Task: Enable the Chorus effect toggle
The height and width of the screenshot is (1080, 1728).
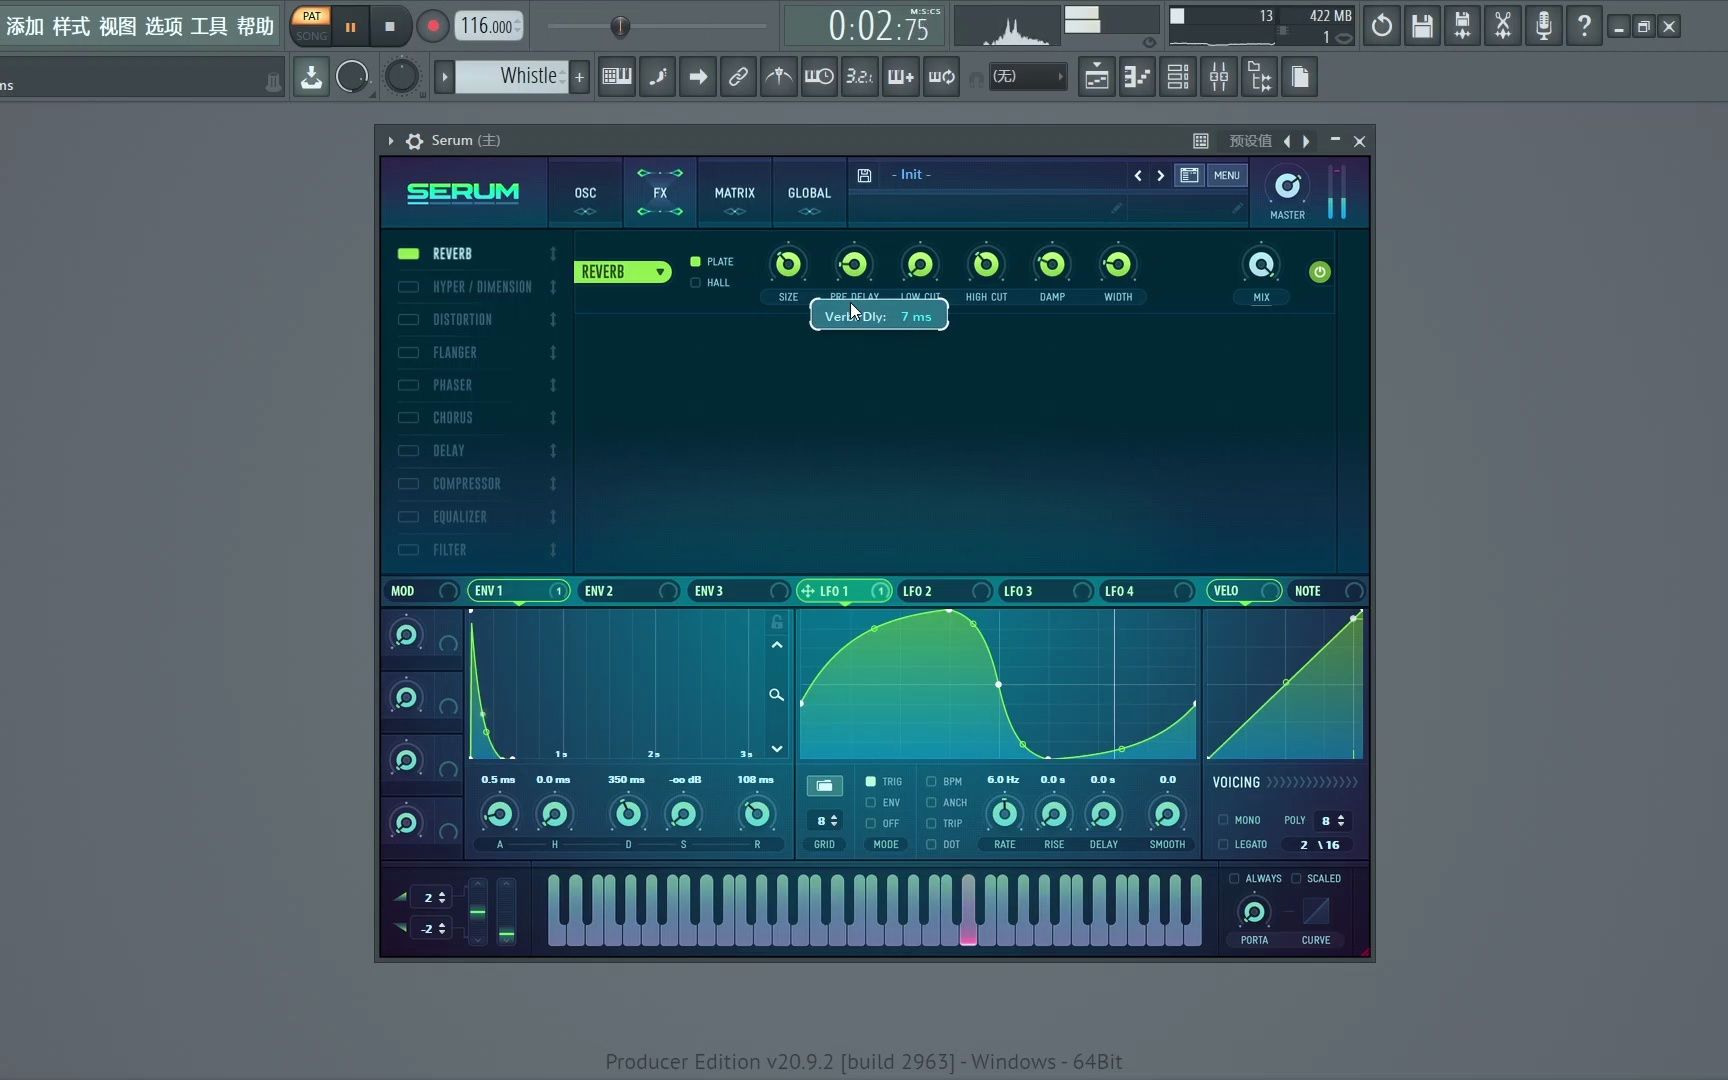Action: coord(408,418)
